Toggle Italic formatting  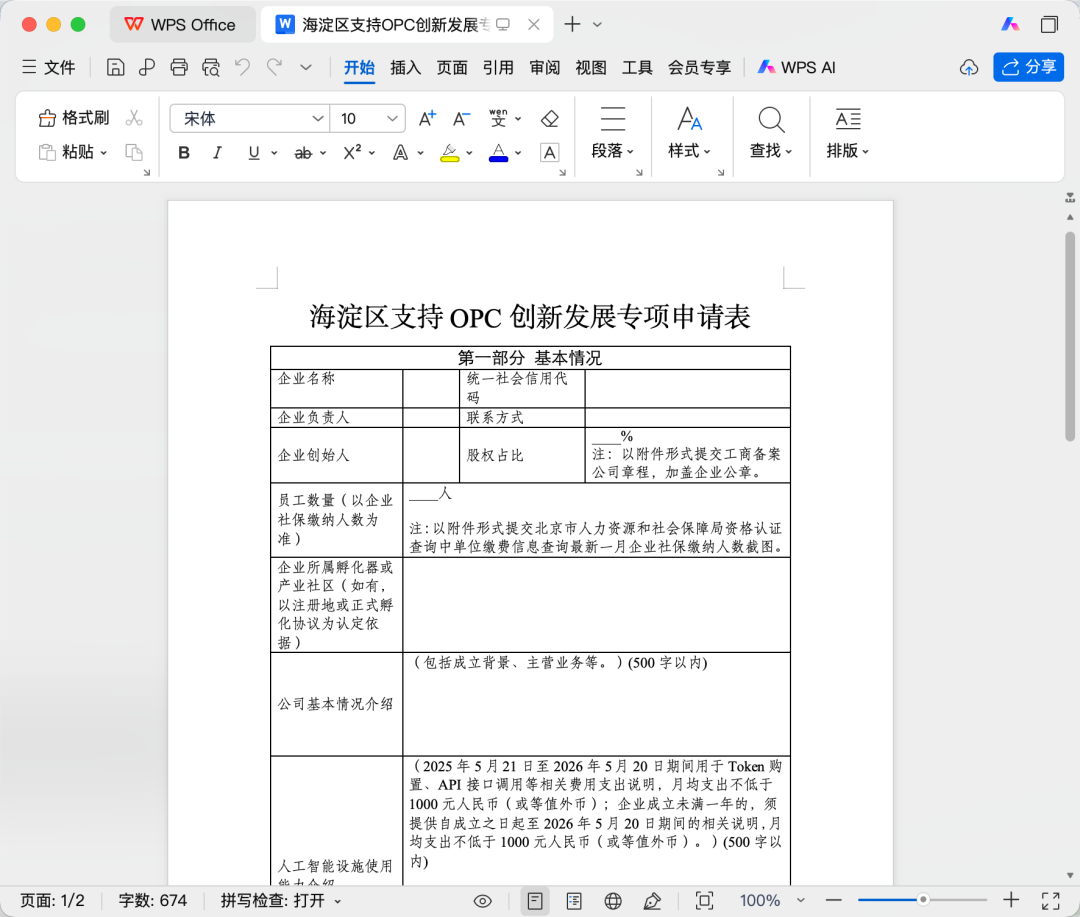click(218, 152)
